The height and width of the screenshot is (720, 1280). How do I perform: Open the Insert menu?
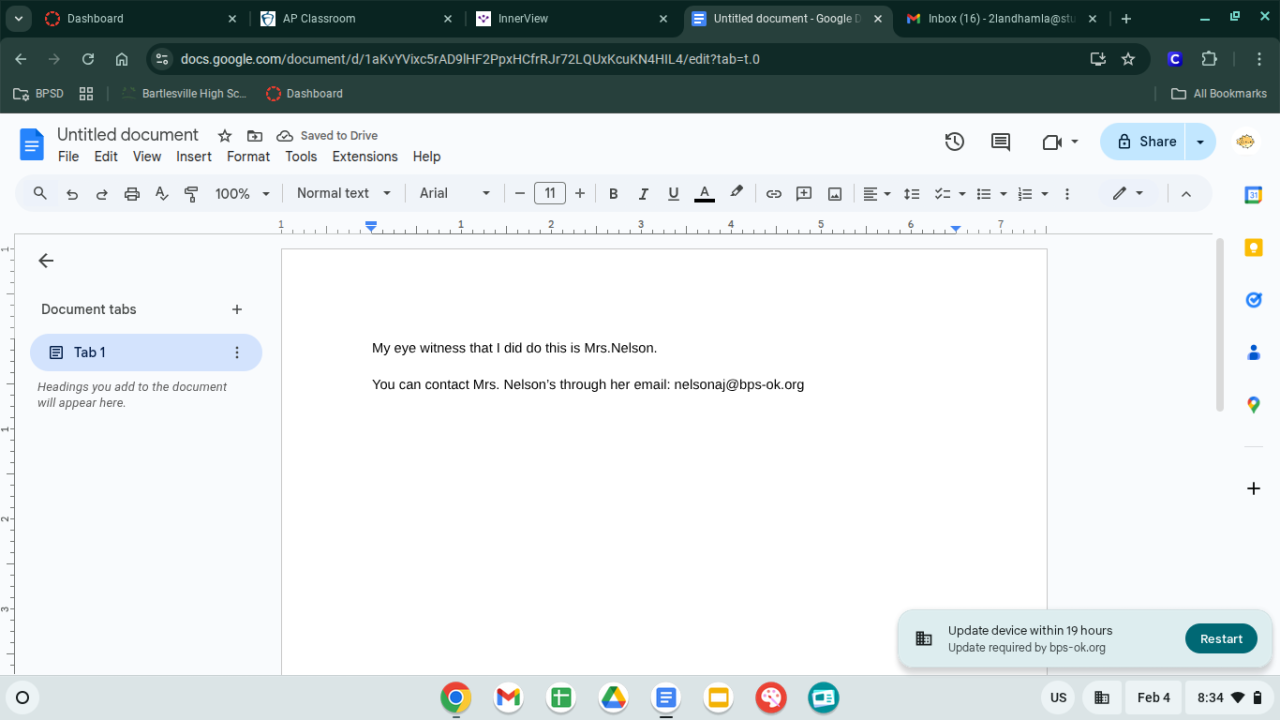[194, 157]
